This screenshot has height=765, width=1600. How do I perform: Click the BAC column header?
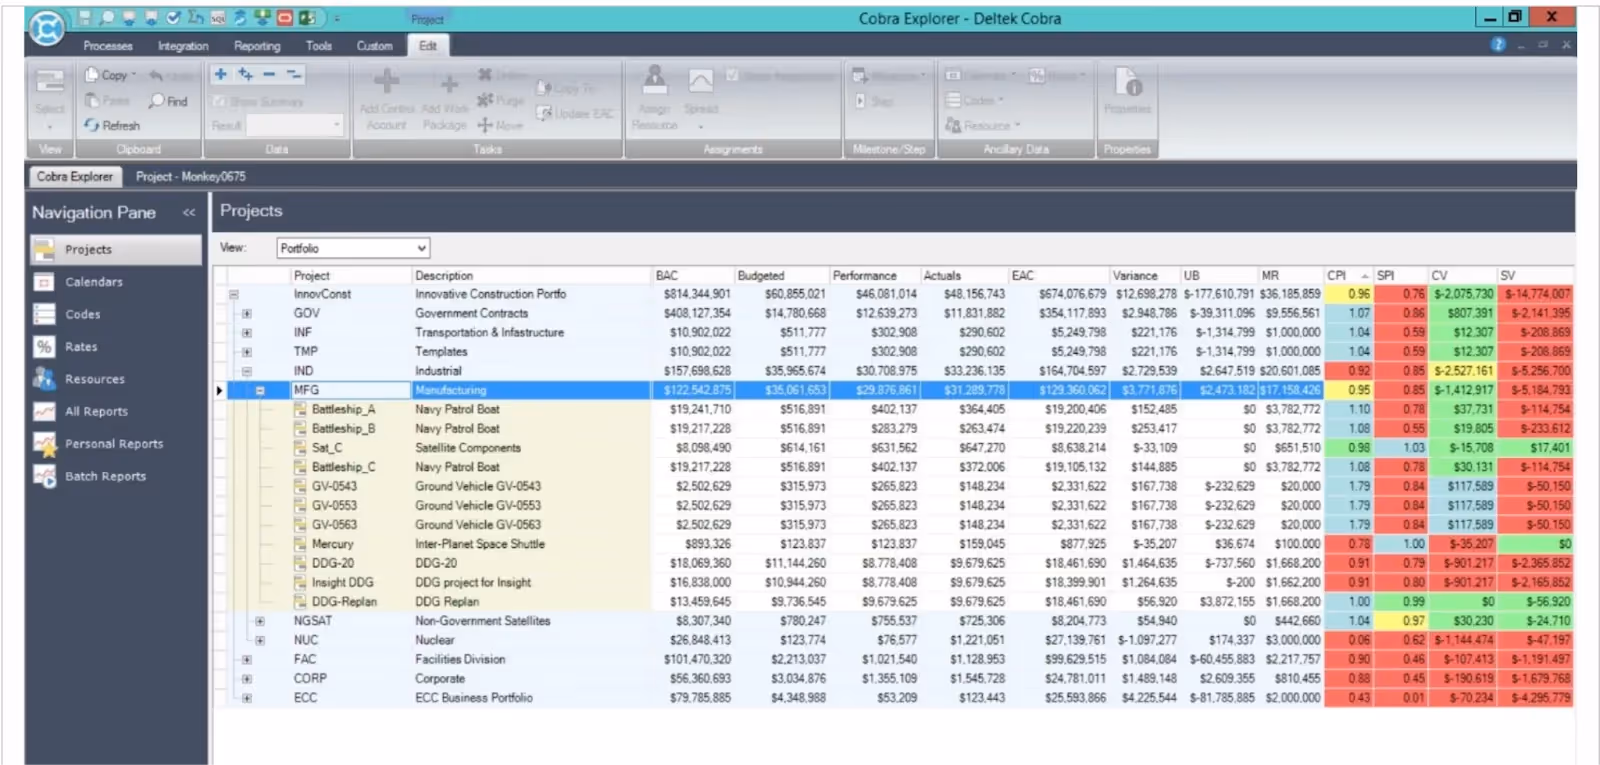point(692,275)
